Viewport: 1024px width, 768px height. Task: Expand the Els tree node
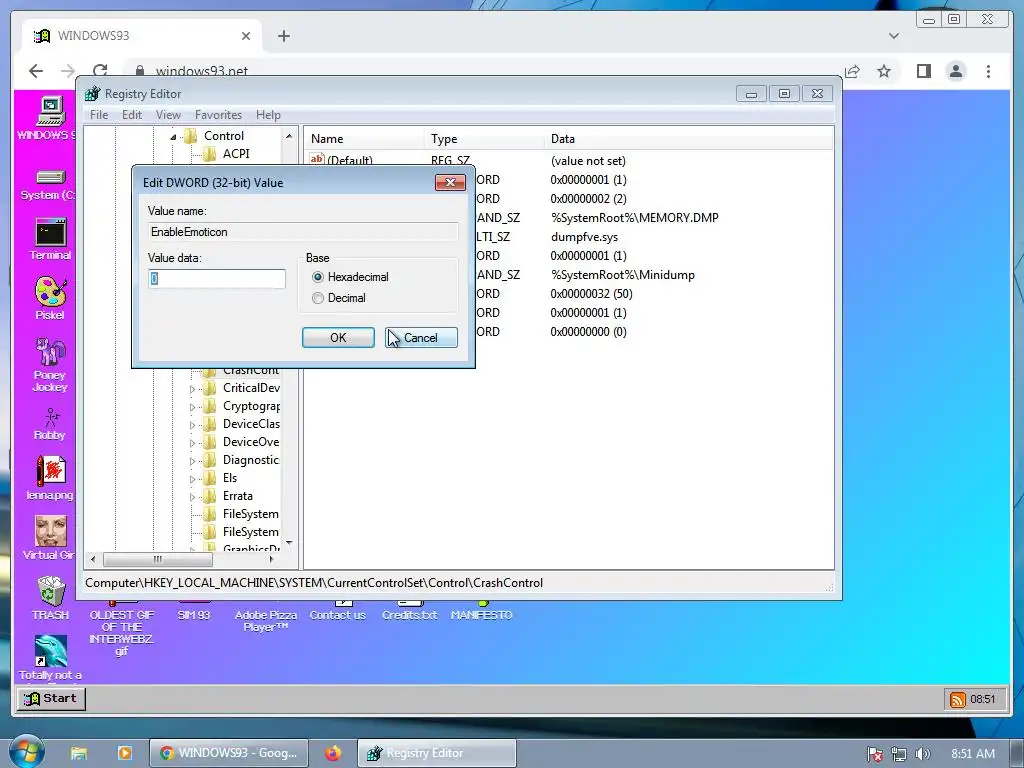point(192,479)
